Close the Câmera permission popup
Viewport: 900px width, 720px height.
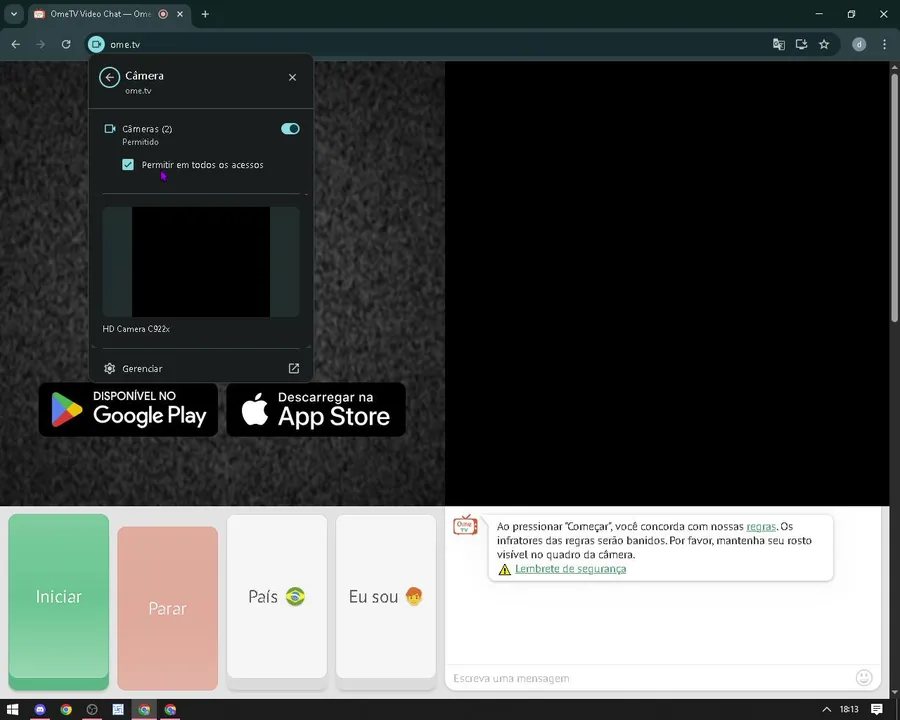pyautogui.click(x=292, y=78)
